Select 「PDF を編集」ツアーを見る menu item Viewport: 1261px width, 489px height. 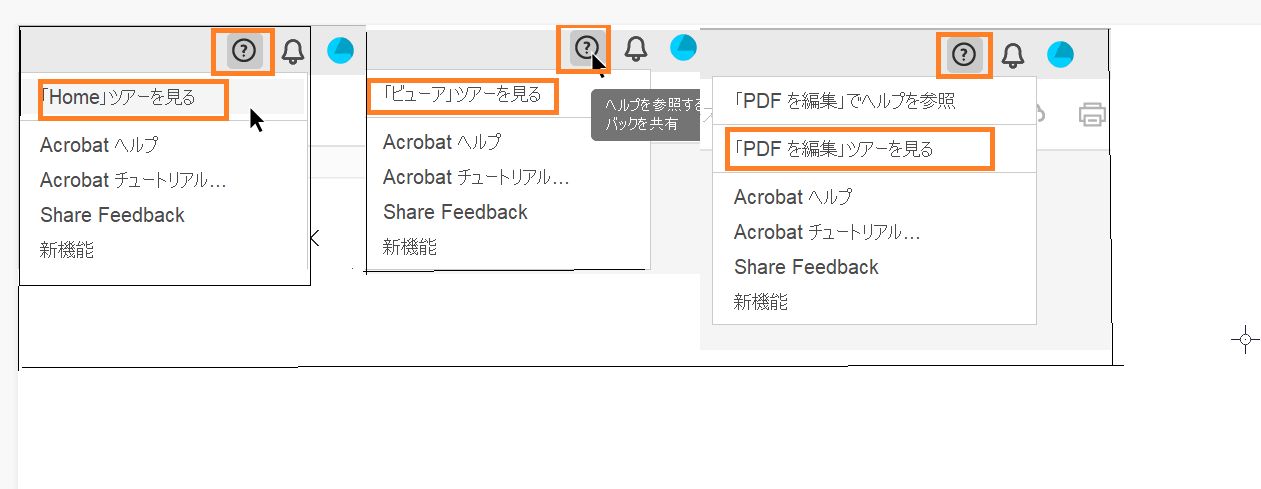tap(874, 149)
